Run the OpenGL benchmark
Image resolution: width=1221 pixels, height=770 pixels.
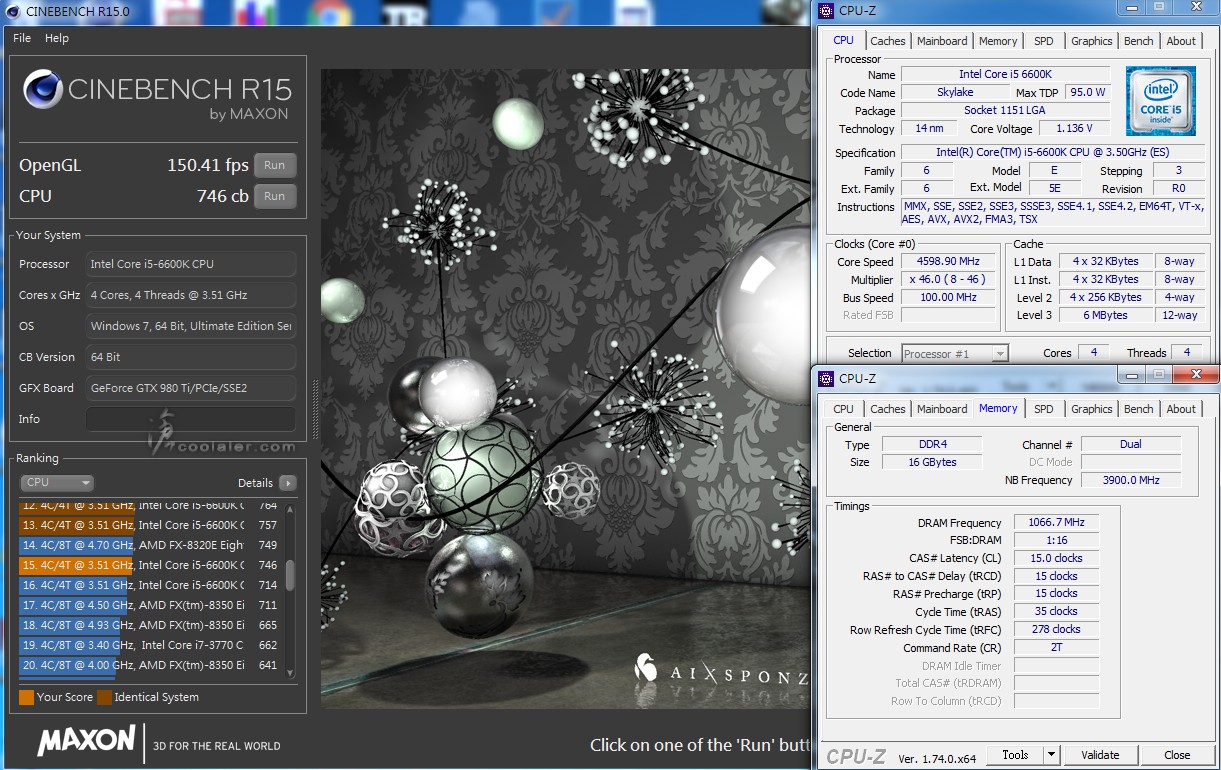[275, 165]
